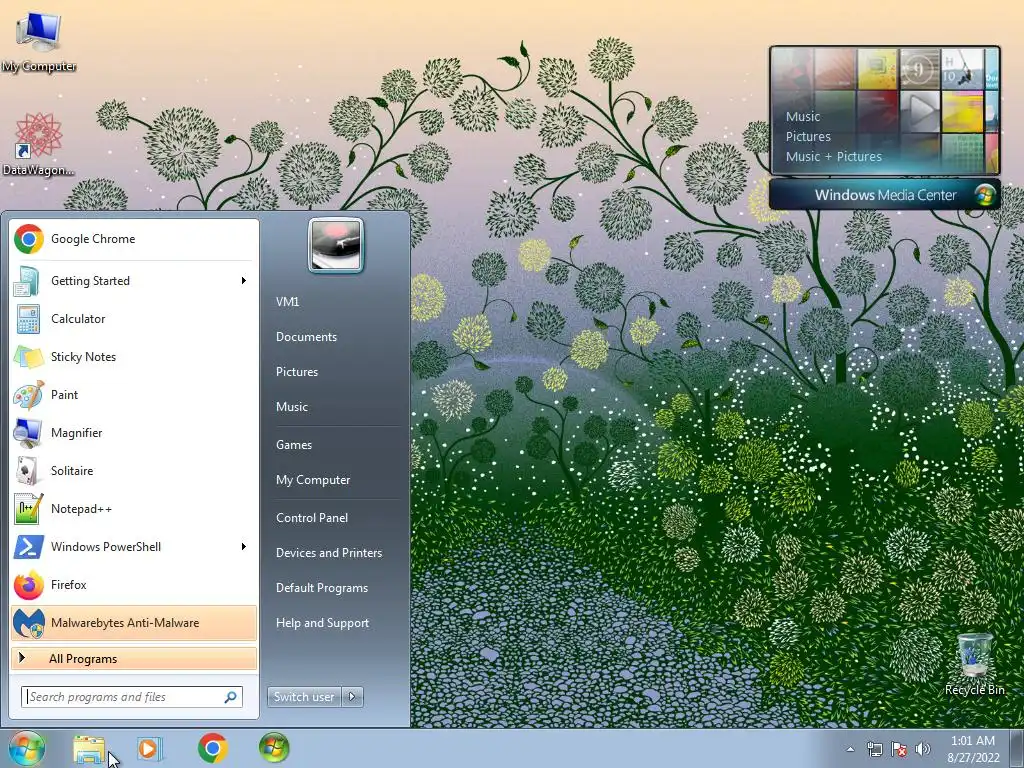
Task: Launch Notepad++
Action: (x=134, y=509)
